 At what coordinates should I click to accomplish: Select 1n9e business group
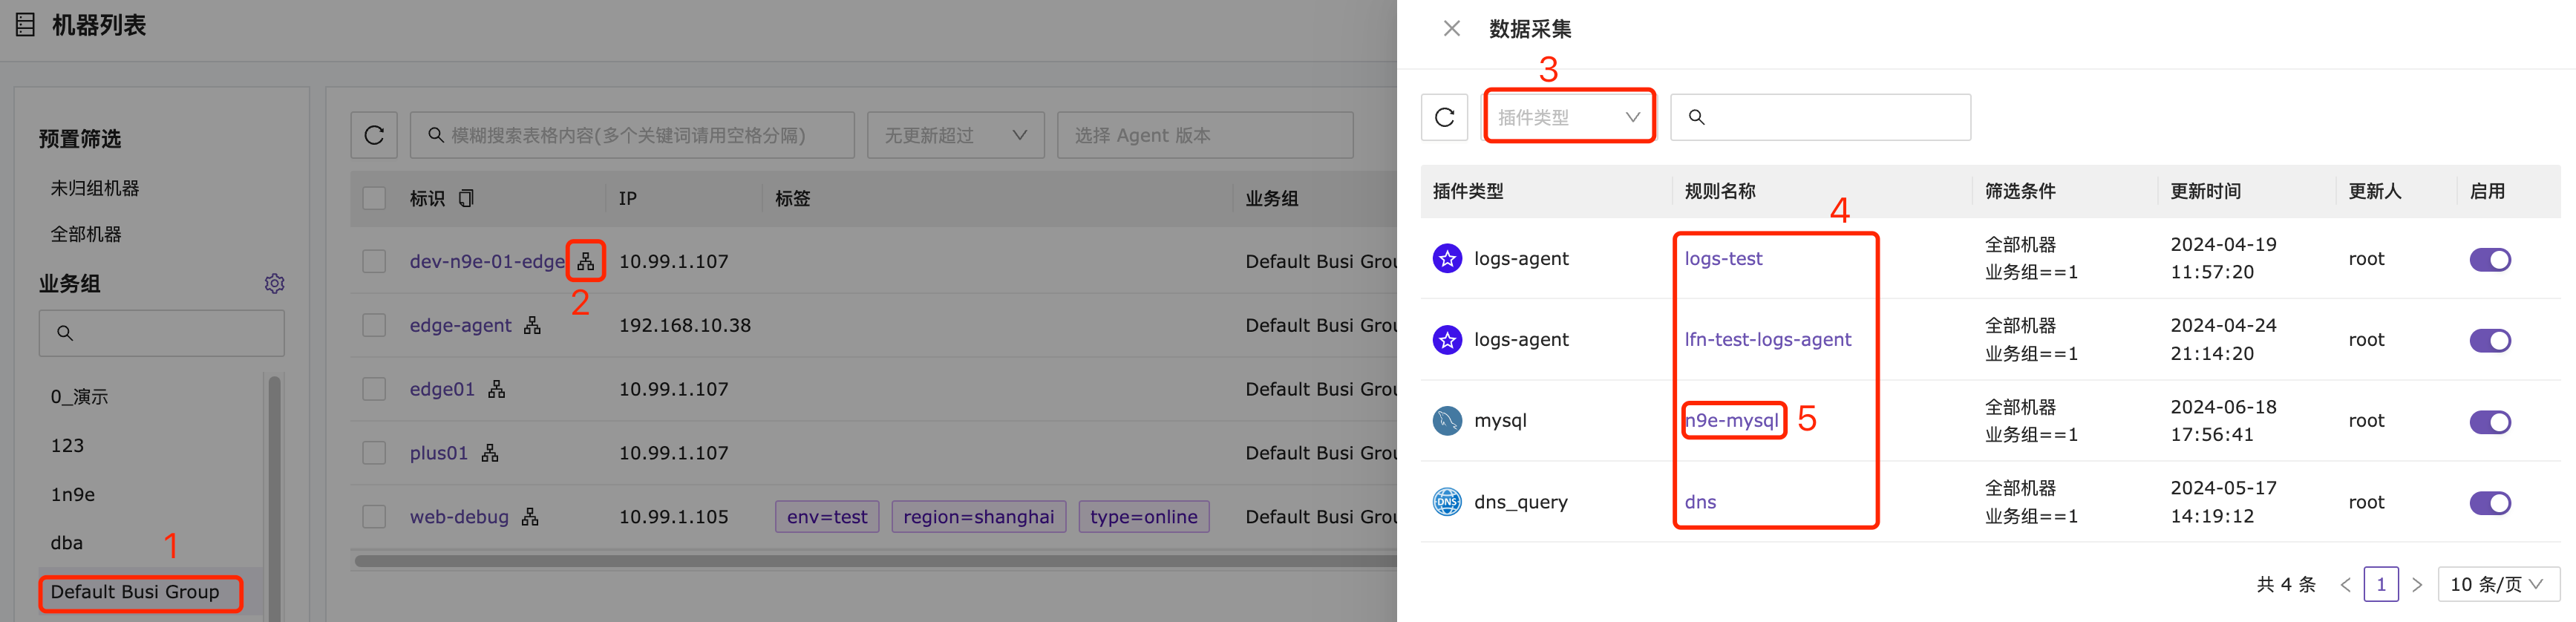tap(72, 495)
